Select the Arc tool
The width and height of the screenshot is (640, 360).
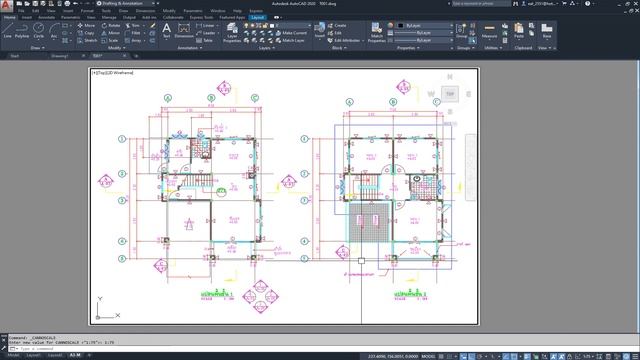click(54, 31)
